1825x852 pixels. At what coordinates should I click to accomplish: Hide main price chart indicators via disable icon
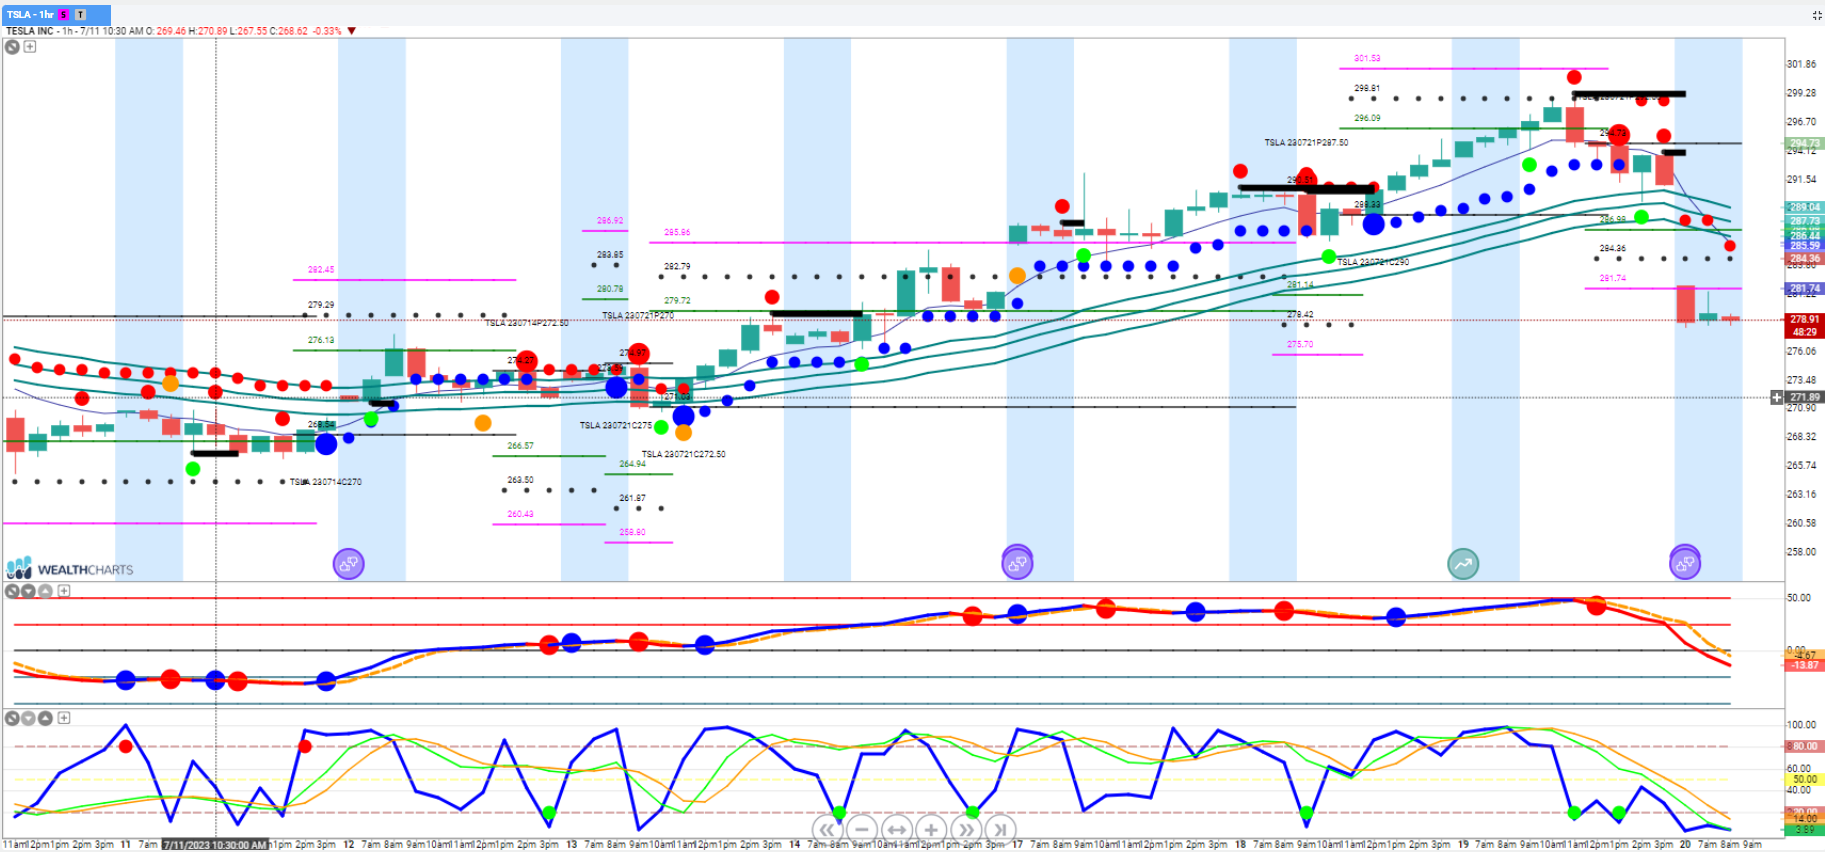[12, 46]
